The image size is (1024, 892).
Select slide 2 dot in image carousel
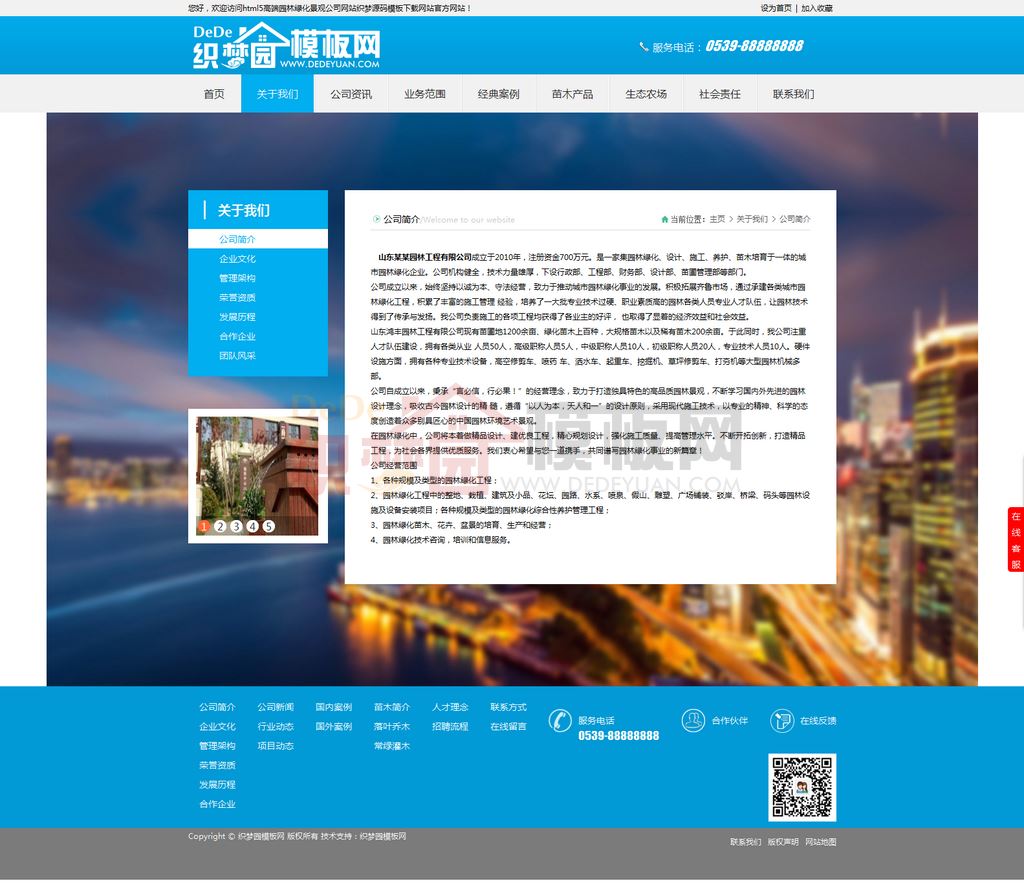tap(220, 526)
